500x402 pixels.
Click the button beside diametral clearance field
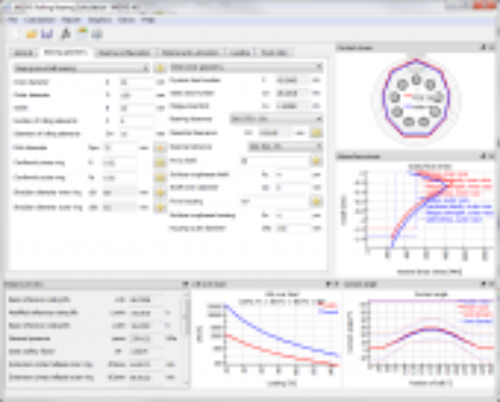(316, 133)
